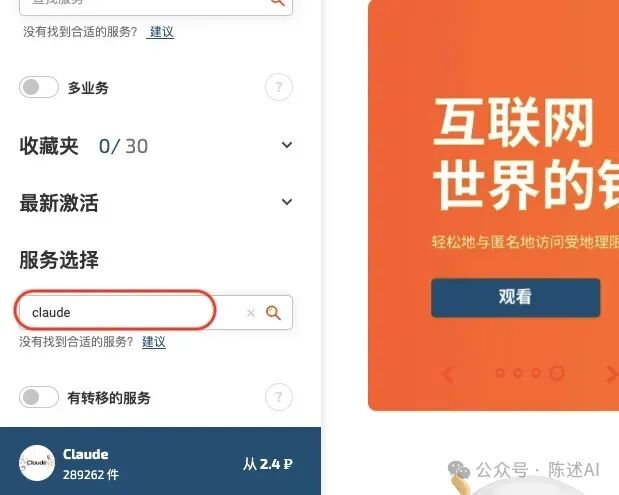This screenshot has width=619, height=495.
Task: Click the 服务选择 section heading
Action: click(x=59, y=260)
